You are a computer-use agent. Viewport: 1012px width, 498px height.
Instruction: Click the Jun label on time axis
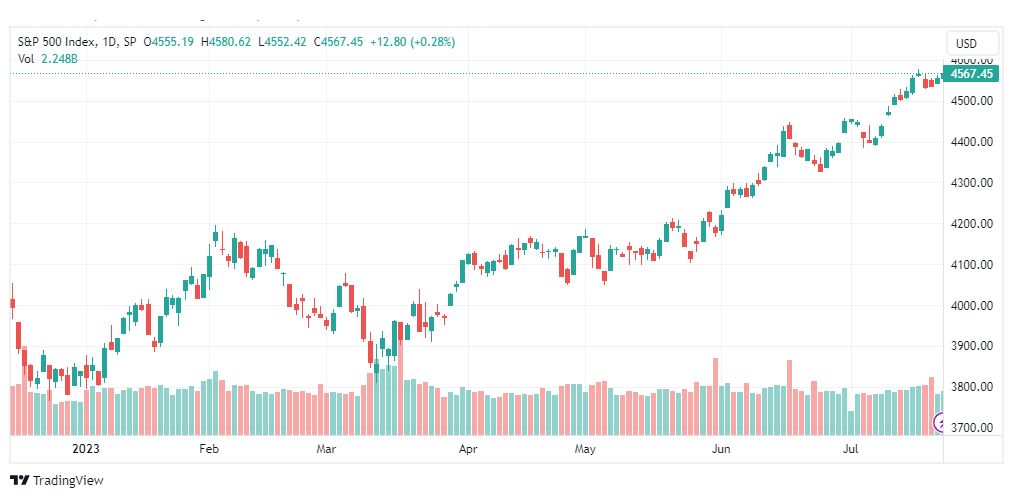[720, 448]
